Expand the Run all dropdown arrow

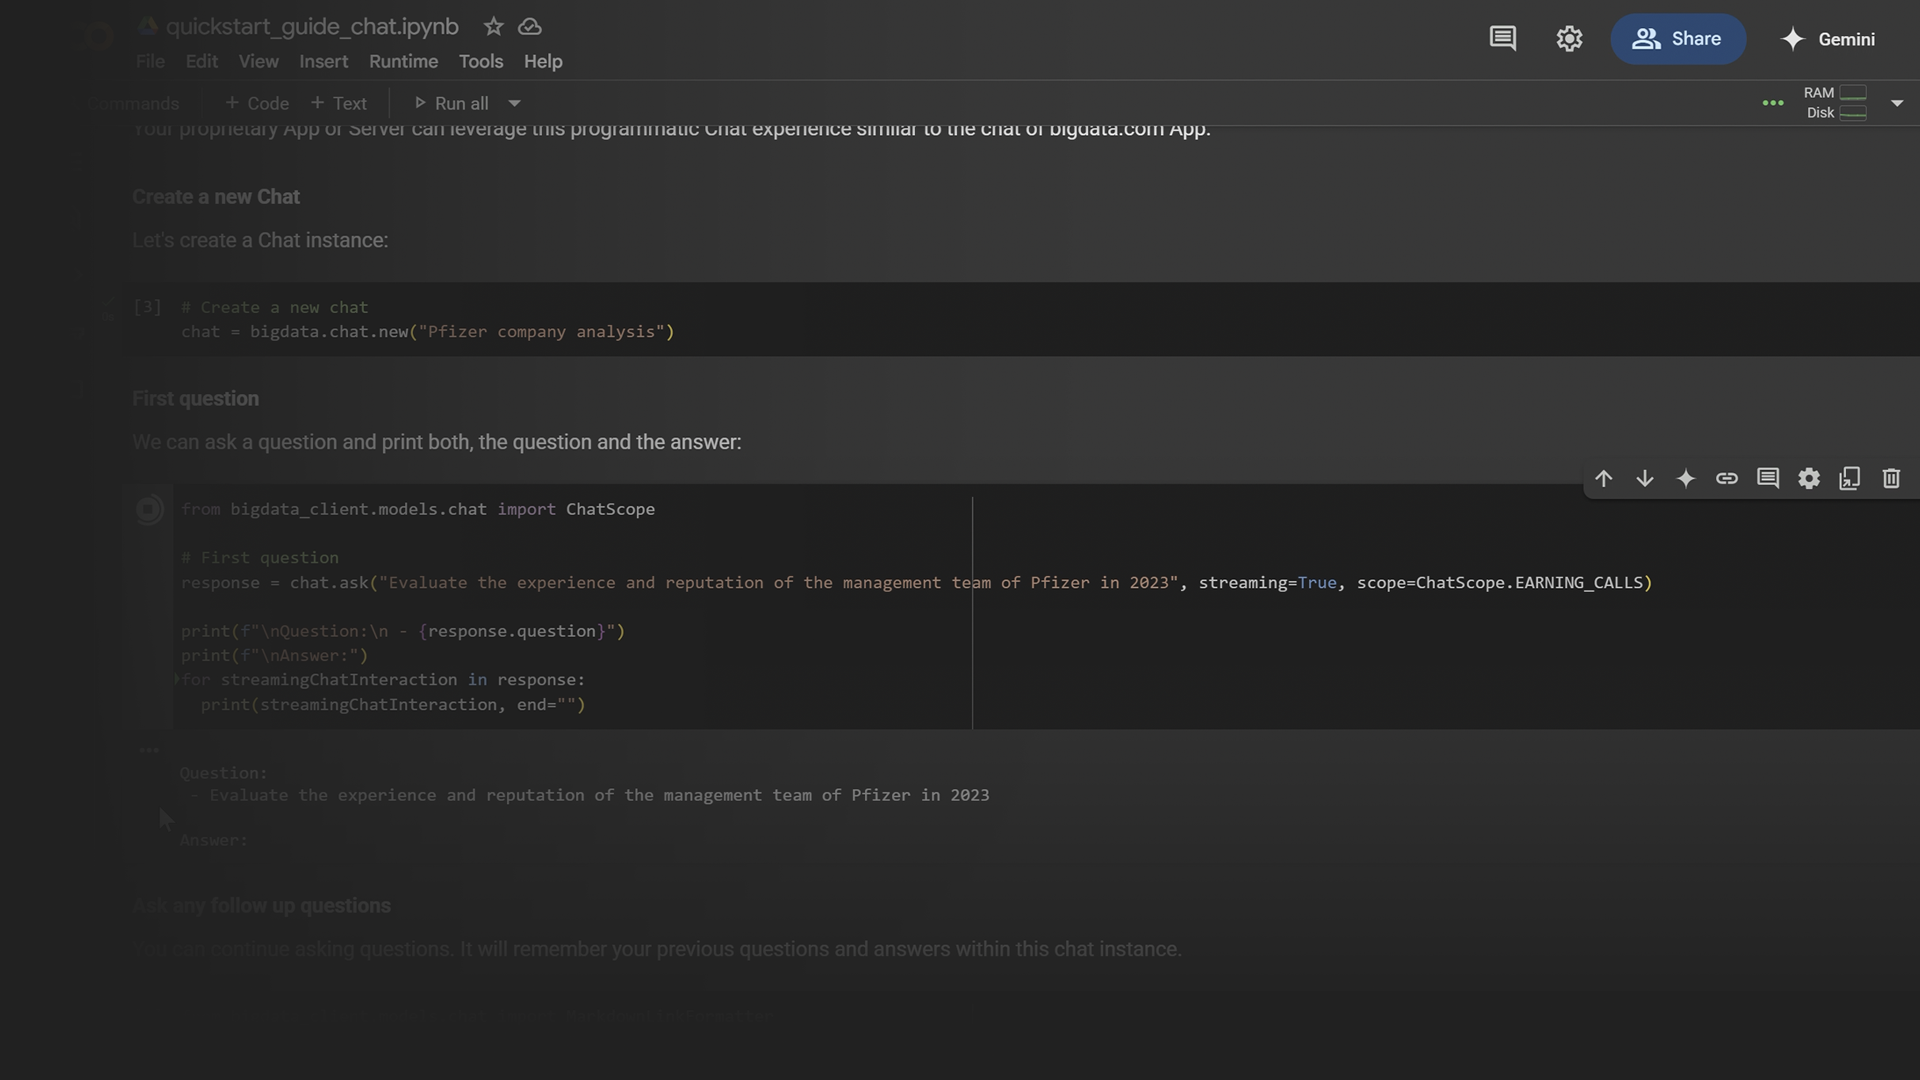(514, 103)
